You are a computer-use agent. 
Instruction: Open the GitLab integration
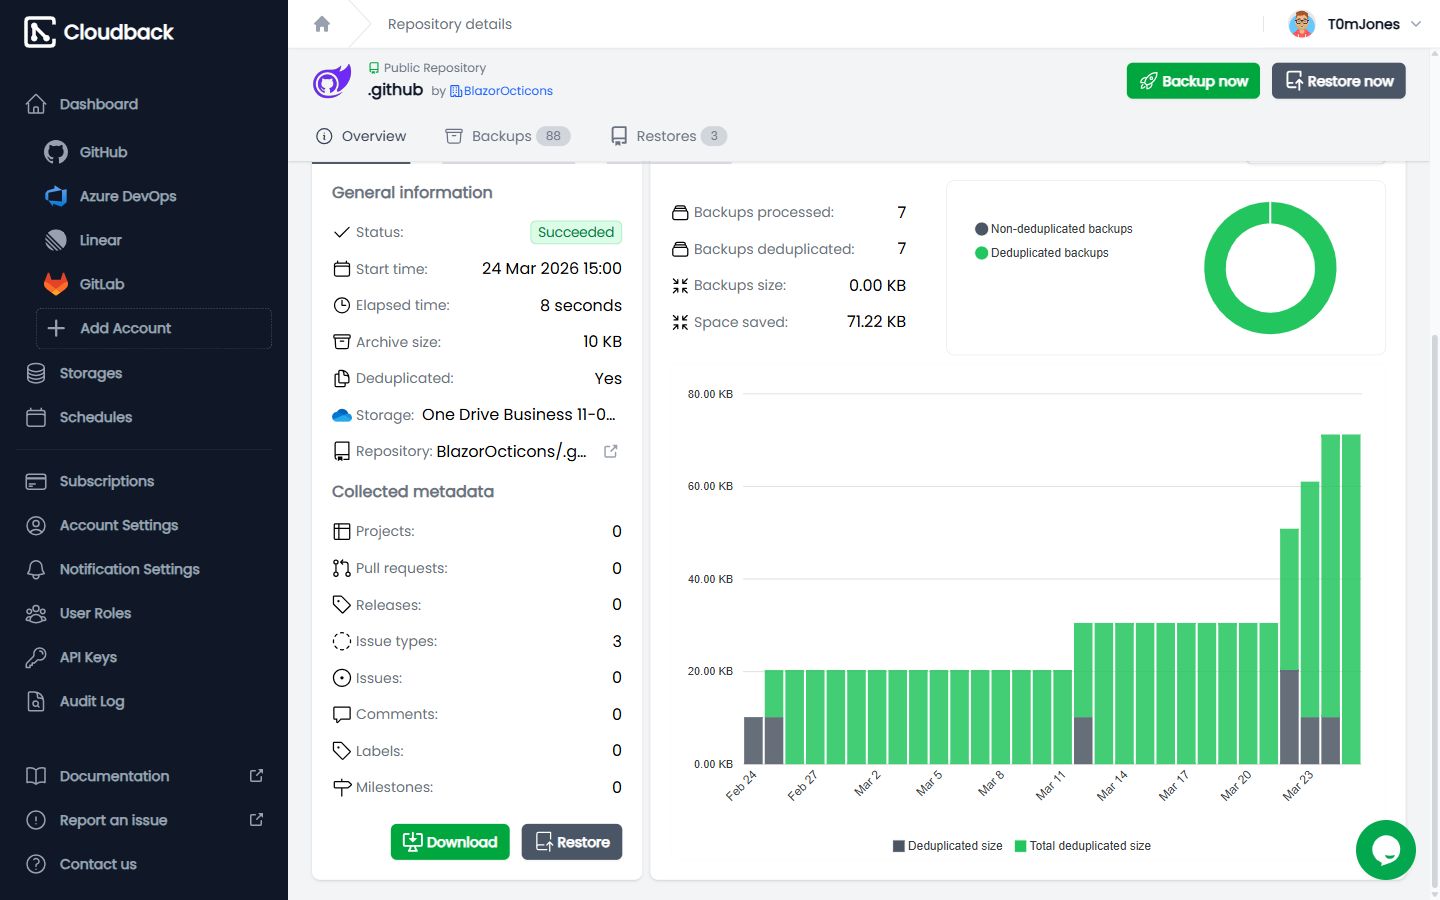click(101, 284)
